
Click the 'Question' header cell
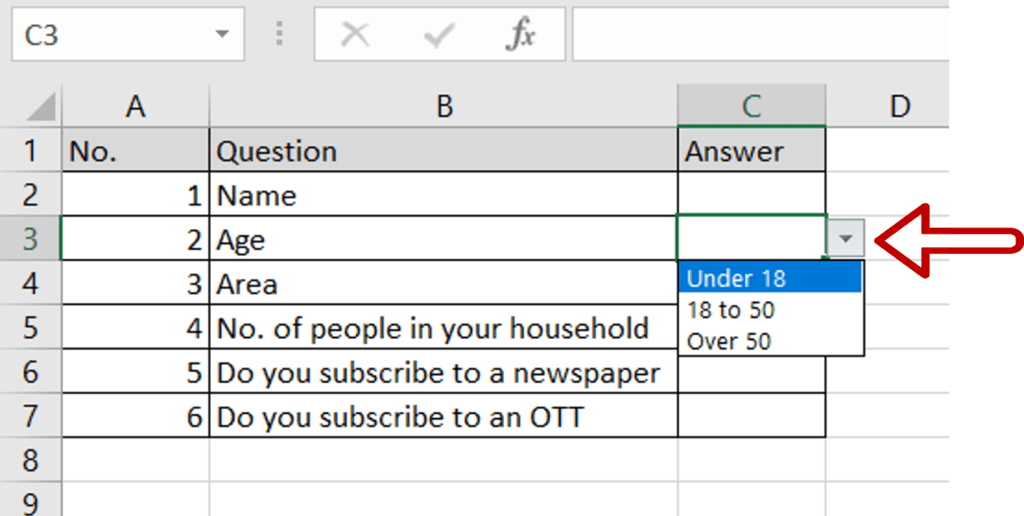tap(443, 150)
